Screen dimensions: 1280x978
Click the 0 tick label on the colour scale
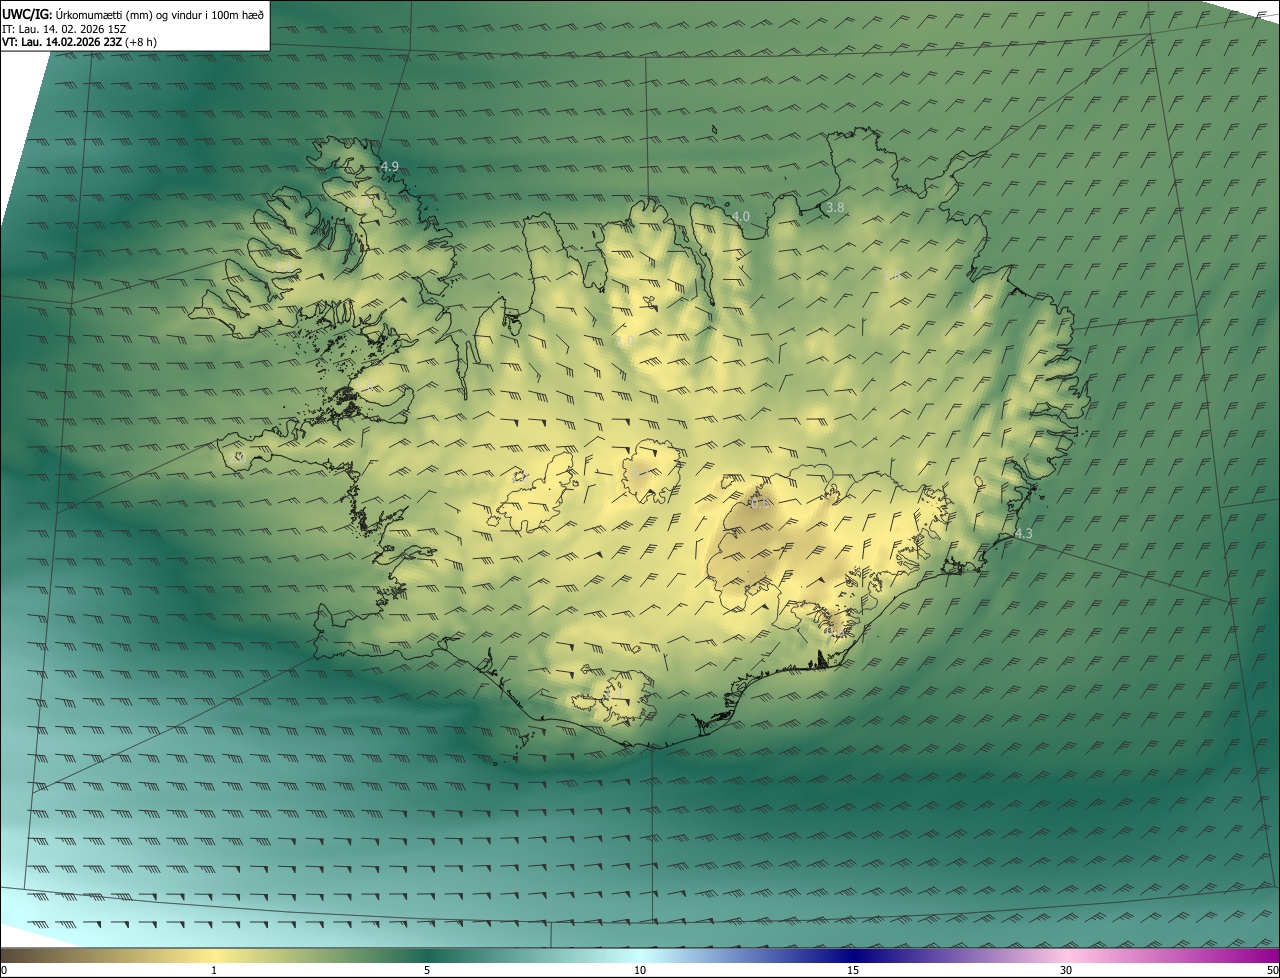pyautogui.click(x=4, y=970)
